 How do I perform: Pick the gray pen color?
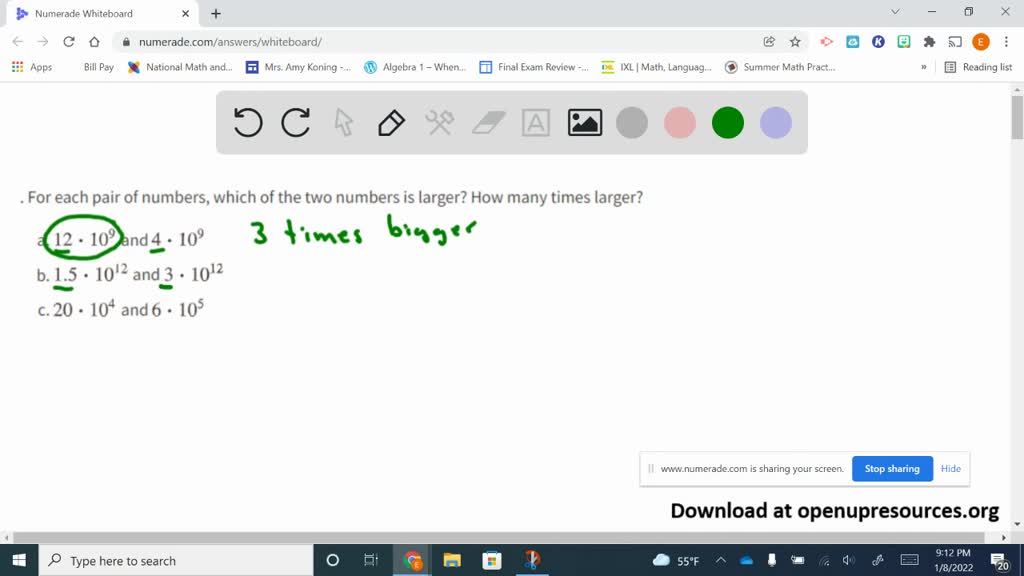point(632,123)
